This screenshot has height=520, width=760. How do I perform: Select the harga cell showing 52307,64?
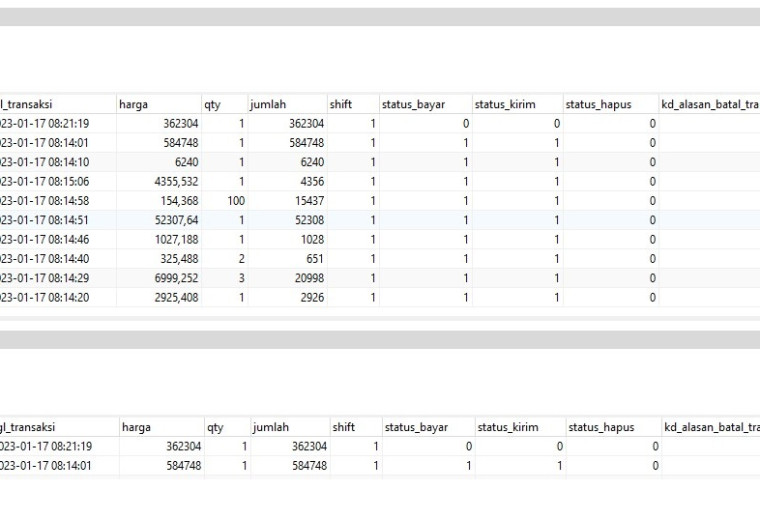click(158, 220)
